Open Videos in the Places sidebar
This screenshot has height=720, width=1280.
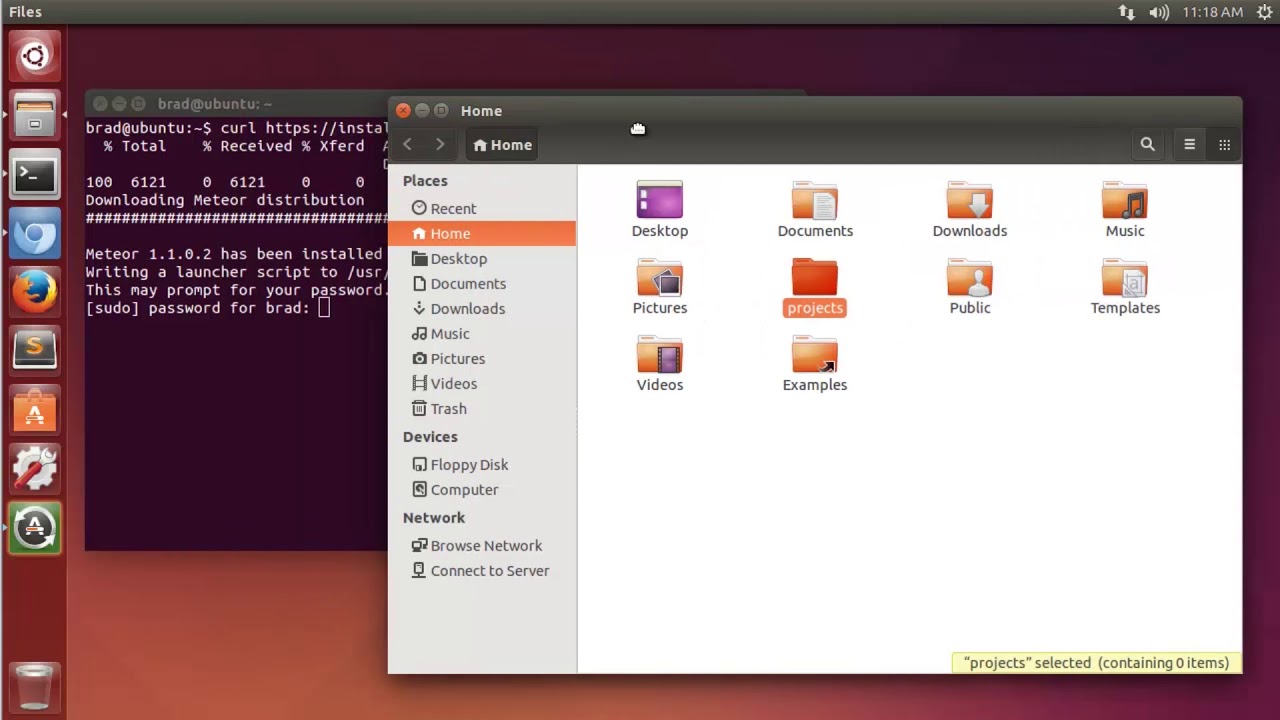pos(482,383)
